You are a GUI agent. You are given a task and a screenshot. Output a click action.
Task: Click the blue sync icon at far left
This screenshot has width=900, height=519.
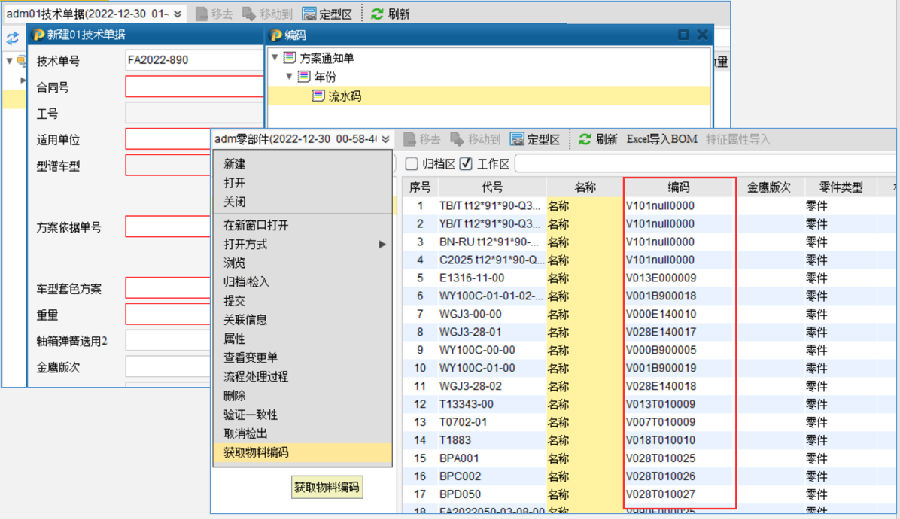12,37
